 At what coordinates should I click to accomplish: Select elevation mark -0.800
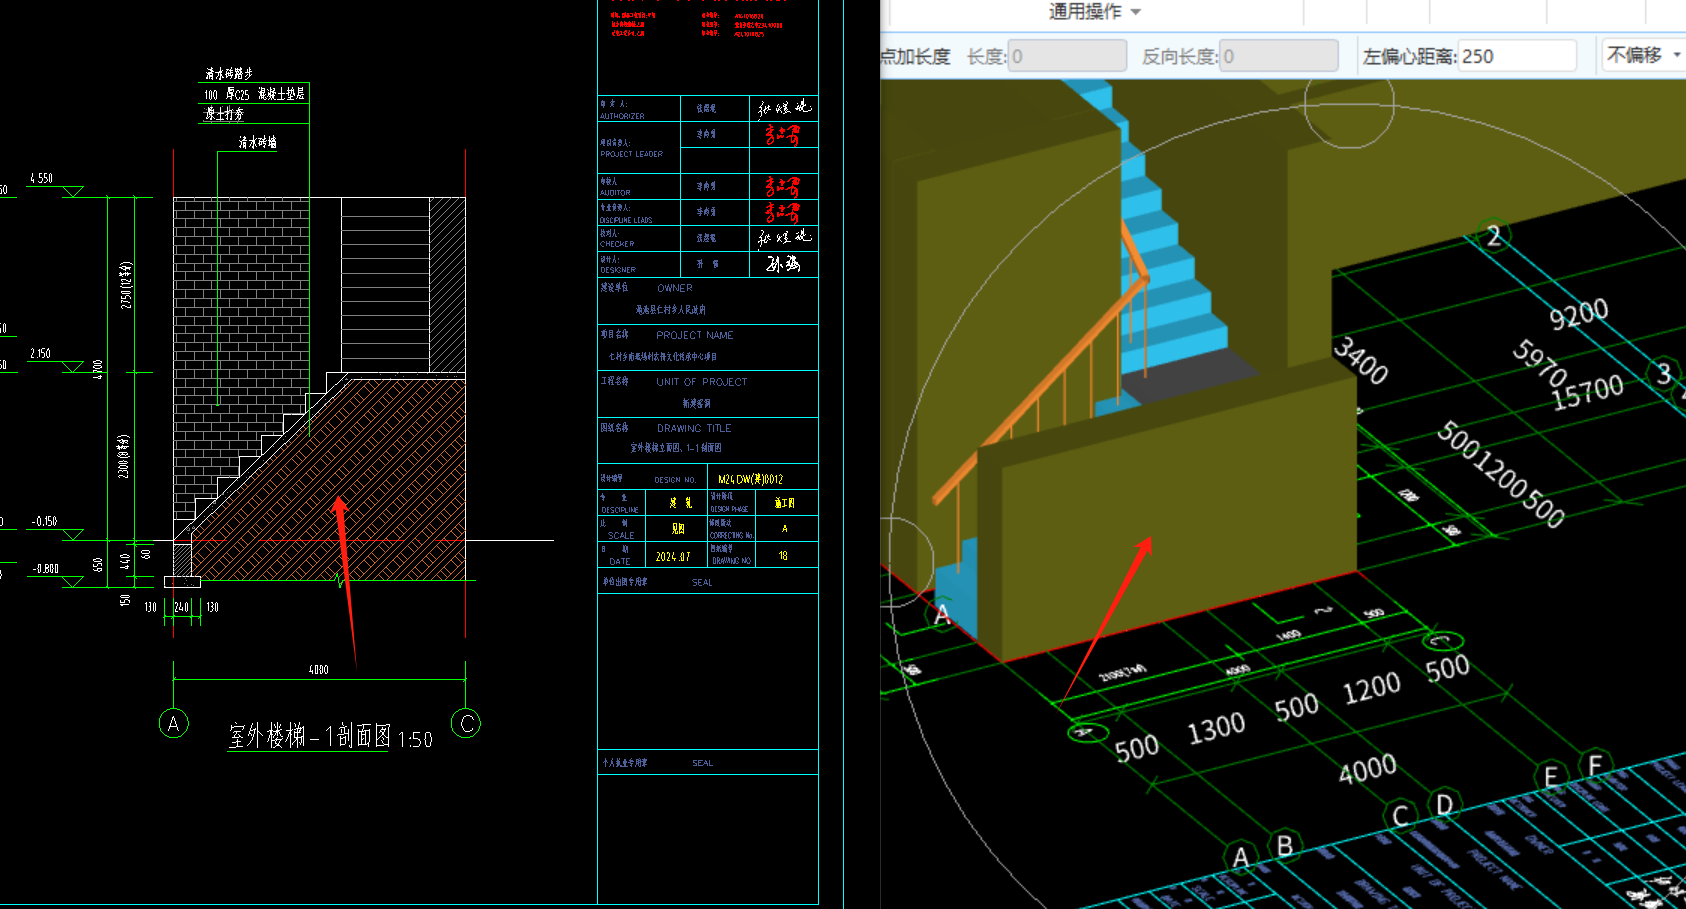[x=45, y=568]
